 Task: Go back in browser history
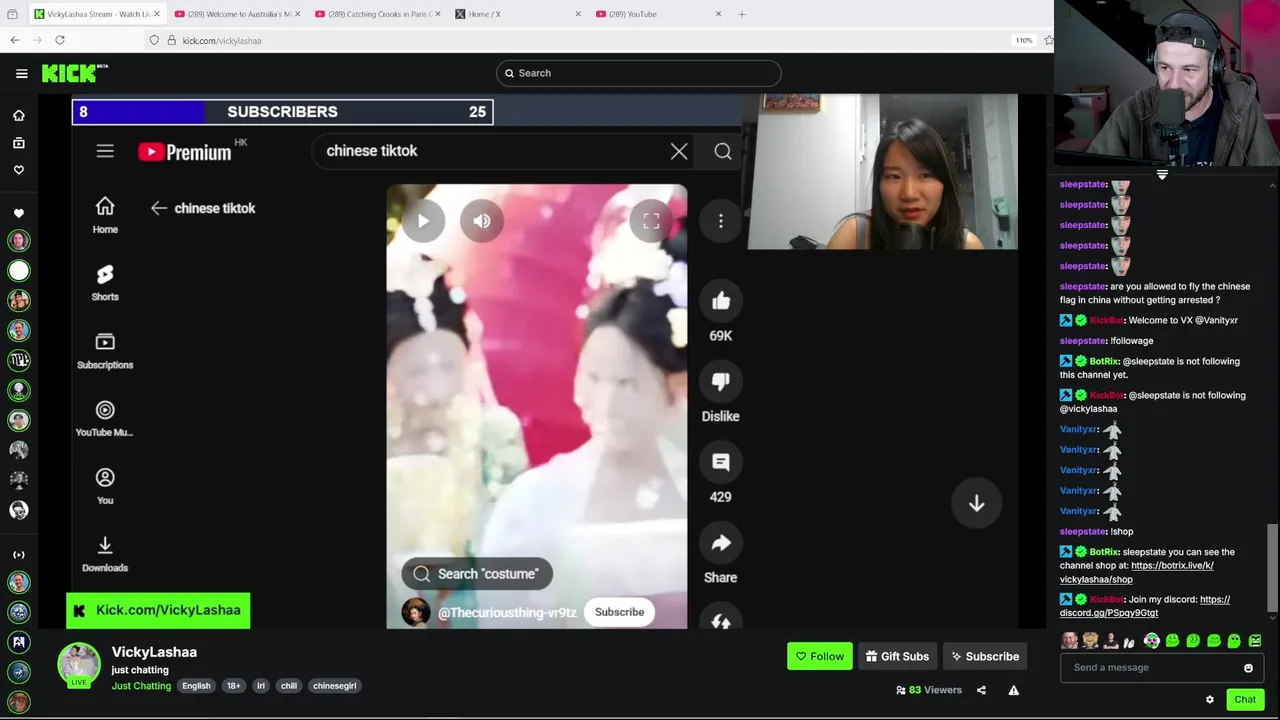pyautogui.click(x=15, y=40)
